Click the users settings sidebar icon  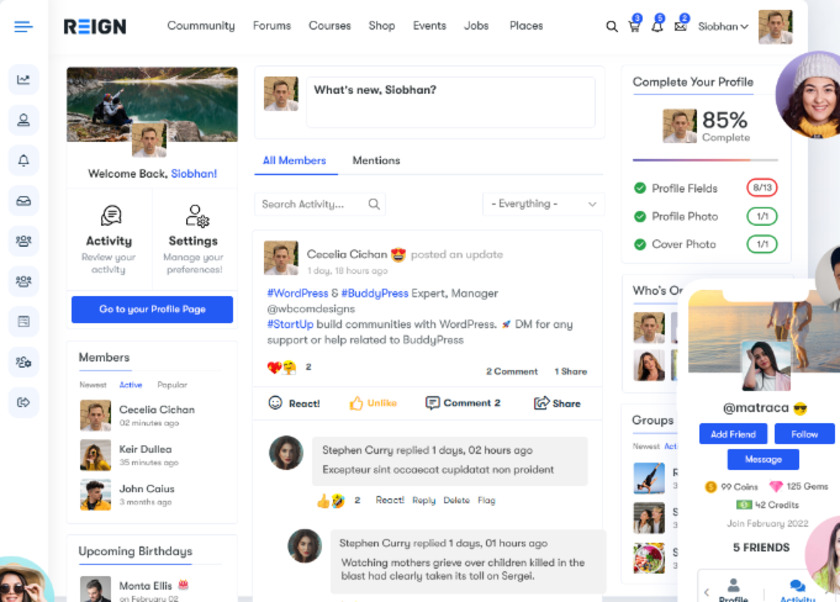tap(24, 362)
